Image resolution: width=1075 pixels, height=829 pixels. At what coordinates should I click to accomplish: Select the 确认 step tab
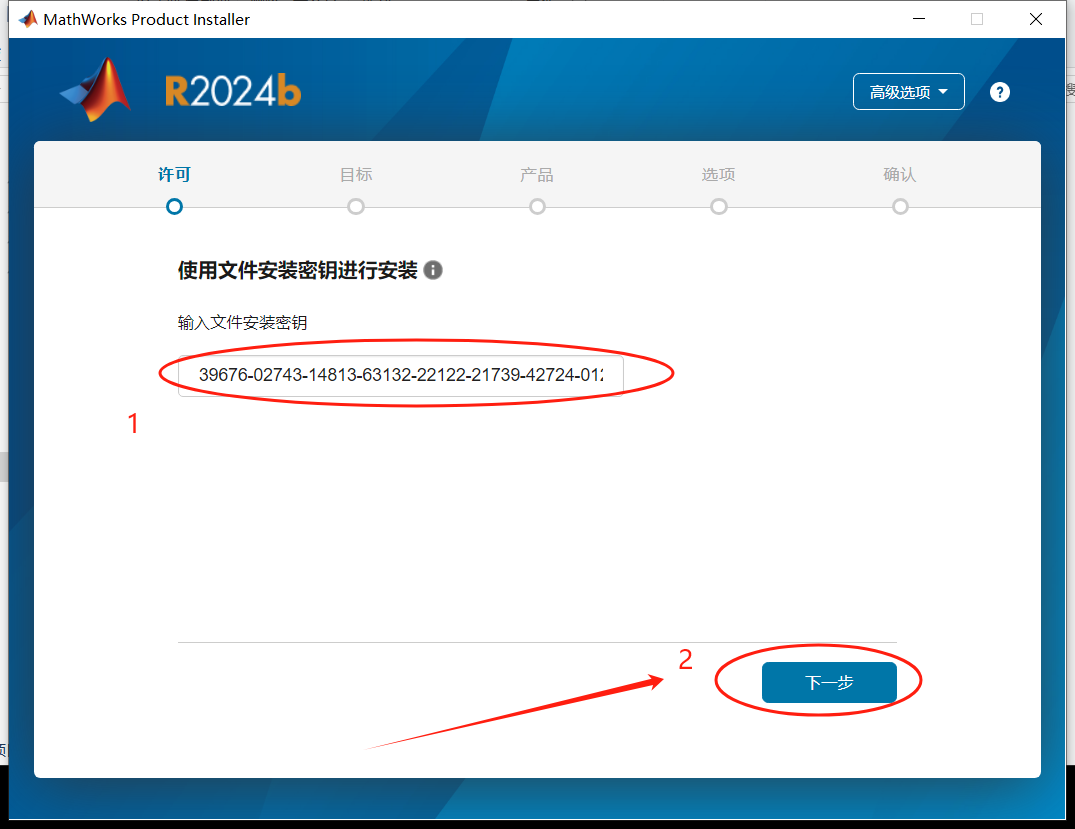coord(899,175)
